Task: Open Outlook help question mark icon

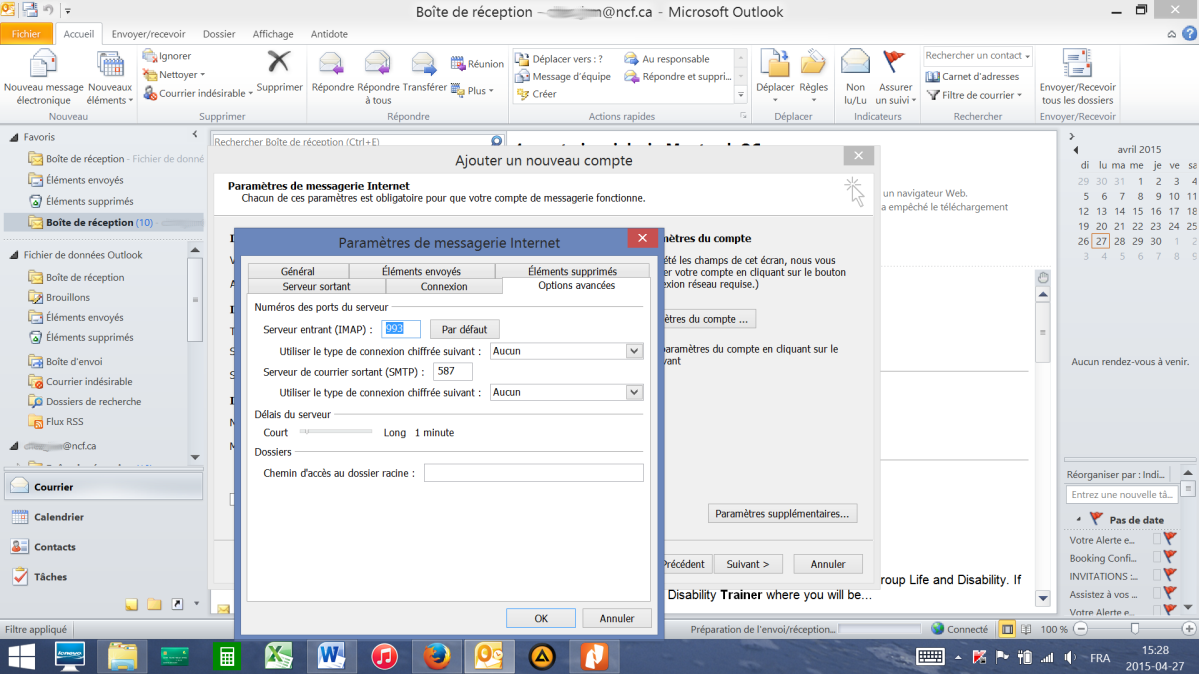Action: pos(1189,34)
